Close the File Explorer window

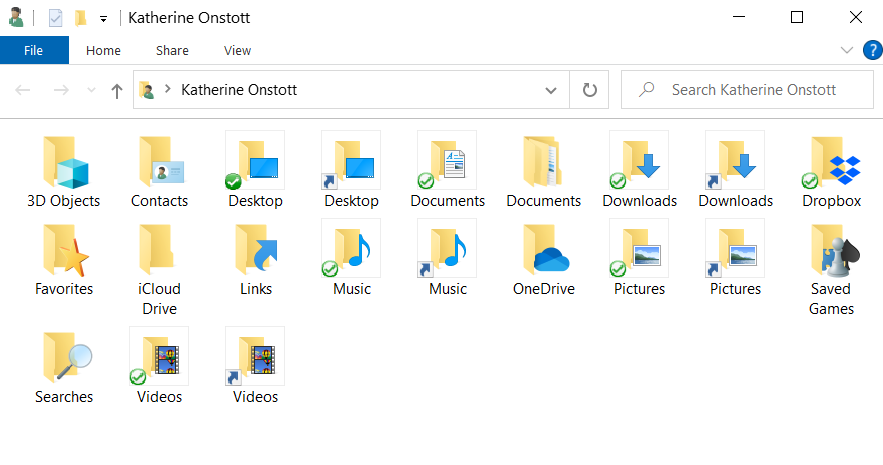[x=855, y=17]
